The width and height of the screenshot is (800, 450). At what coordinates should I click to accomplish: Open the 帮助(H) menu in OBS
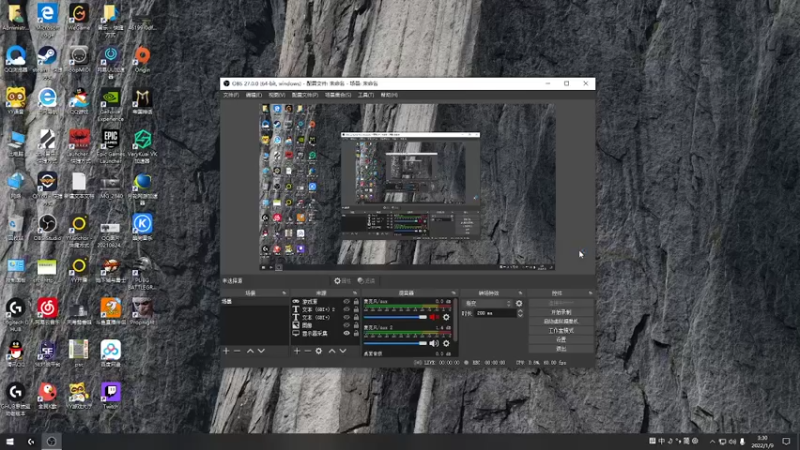[x=389, y=95]
